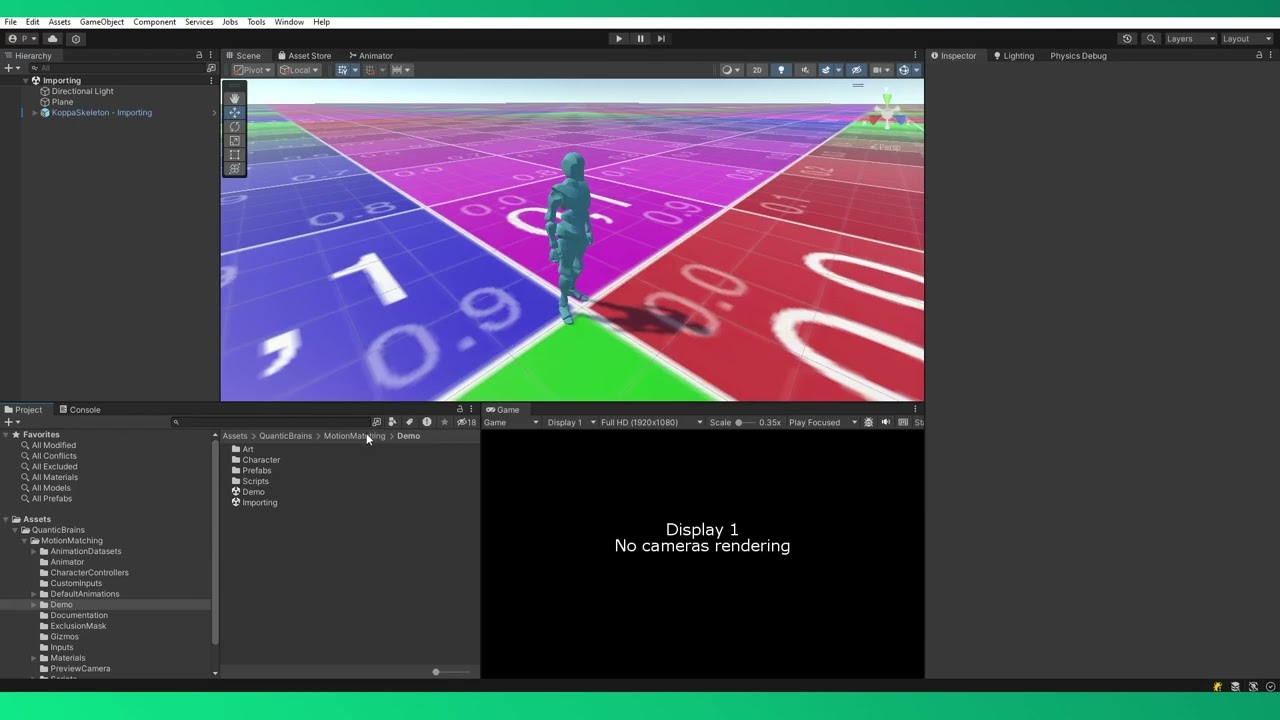Toggle the grid visibility button

(345, 70)
